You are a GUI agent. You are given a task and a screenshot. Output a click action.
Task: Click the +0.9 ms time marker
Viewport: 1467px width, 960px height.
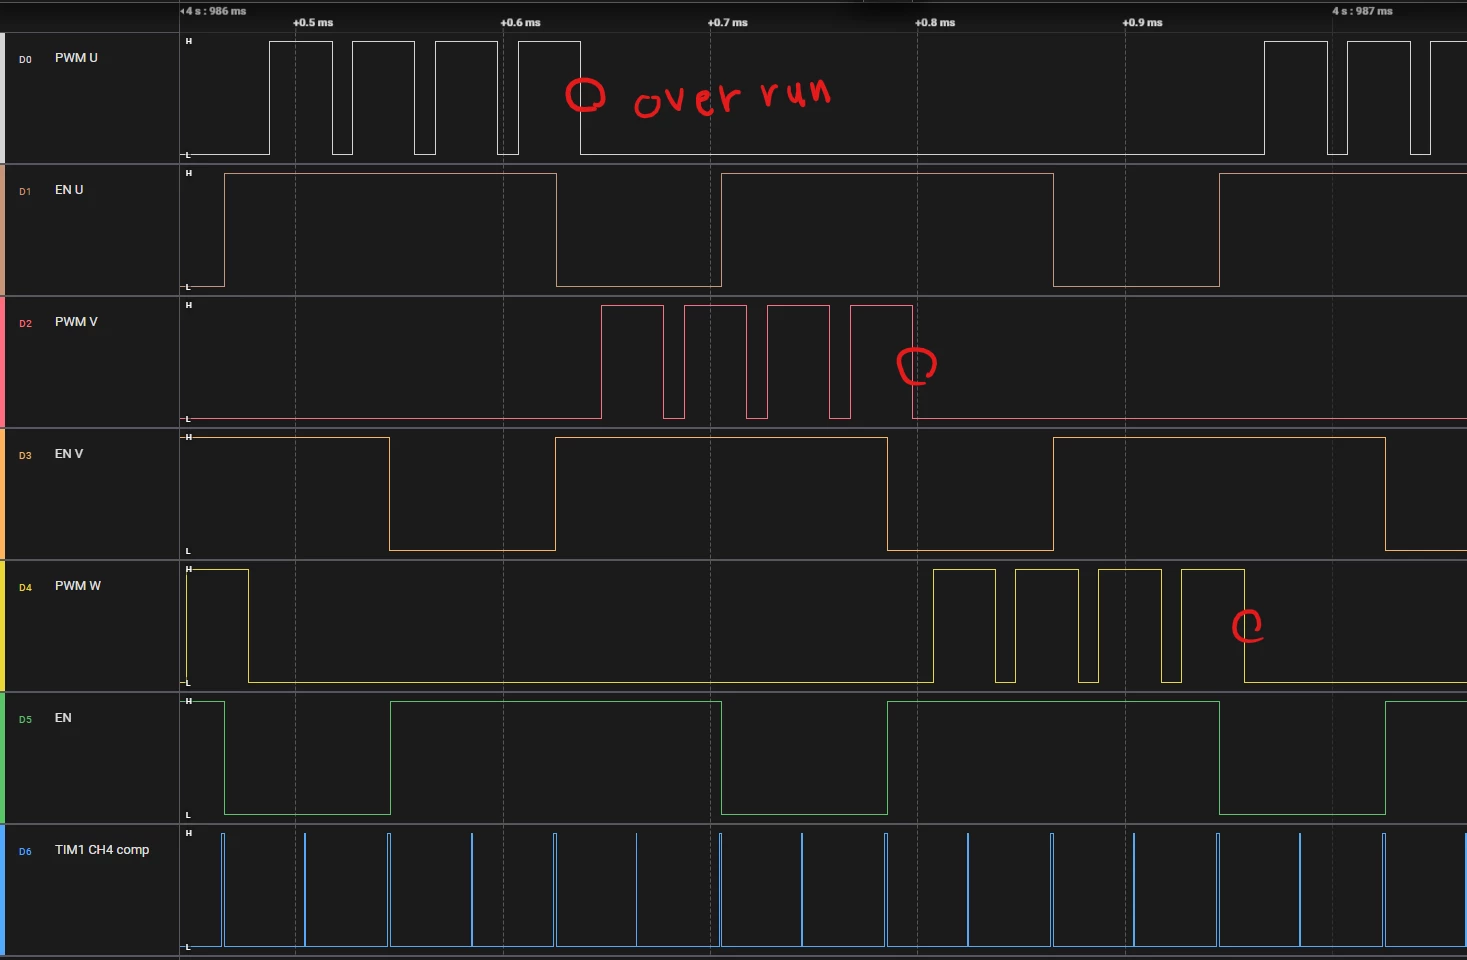1142,23
